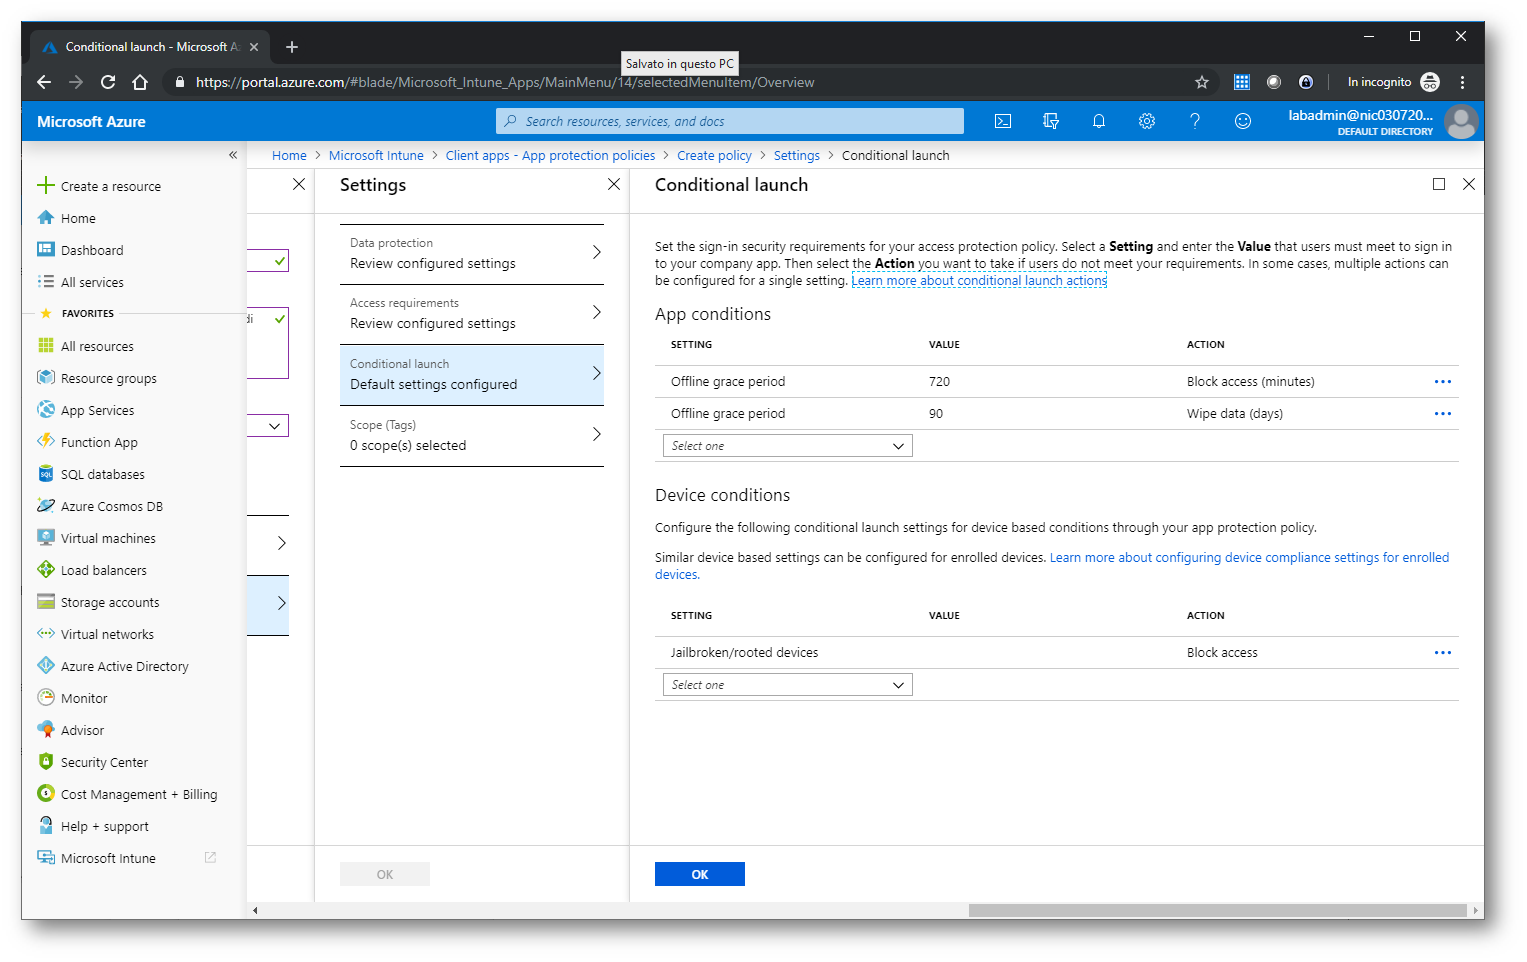1527x962 pixels.
Task: Click the blue OK button
Action: click(700, 874)
